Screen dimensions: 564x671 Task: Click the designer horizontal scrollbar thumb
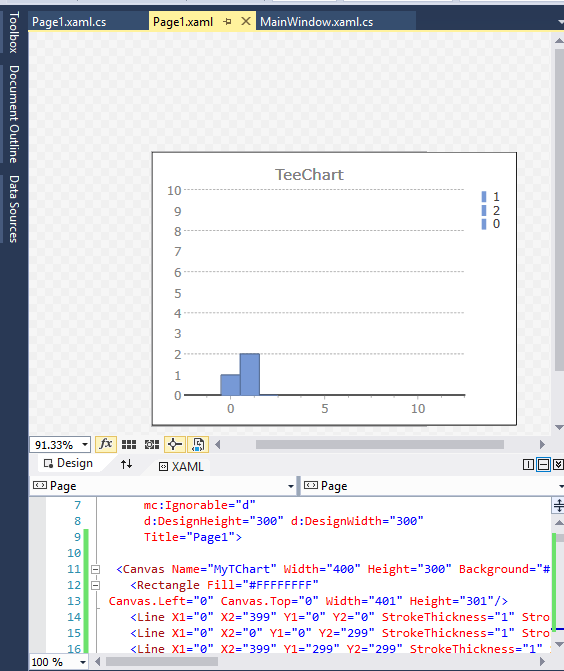(x=380, y=445)
